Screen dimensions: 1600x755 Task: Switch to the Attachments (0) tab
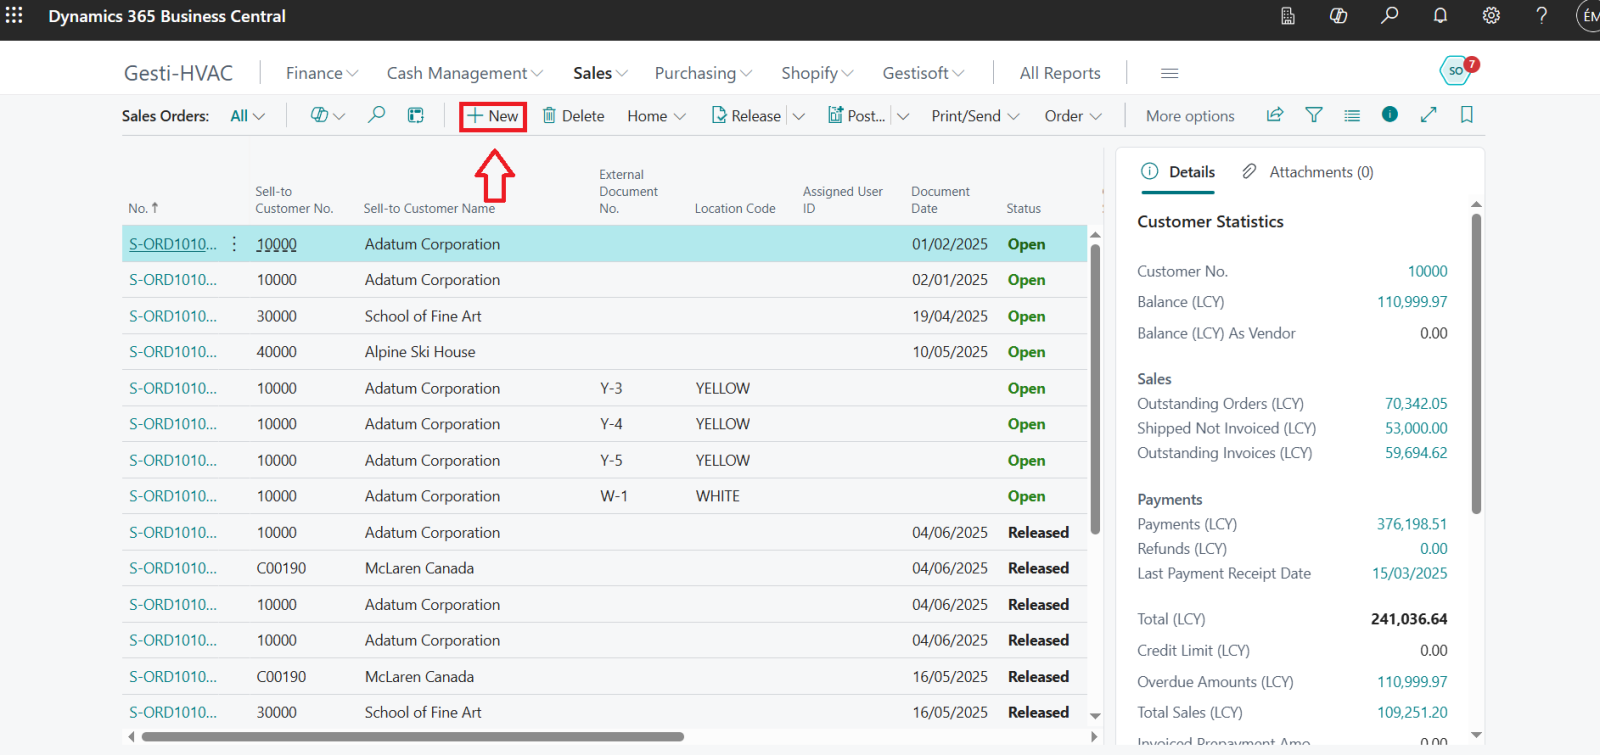[1307, 172]
